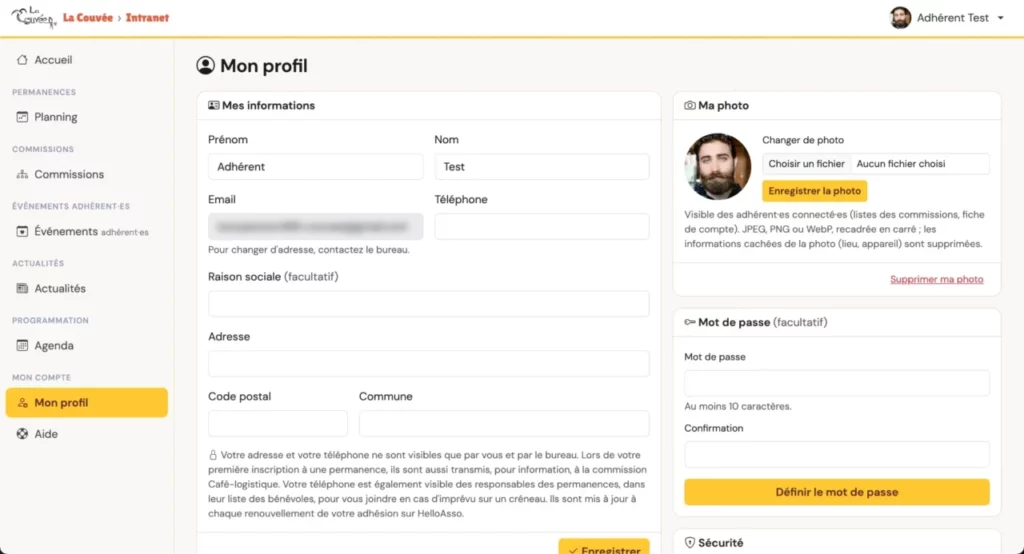This screenshot has width=1024, height=554.
Task: Focus the Adresse input field
Action: (x=428, y=364)
